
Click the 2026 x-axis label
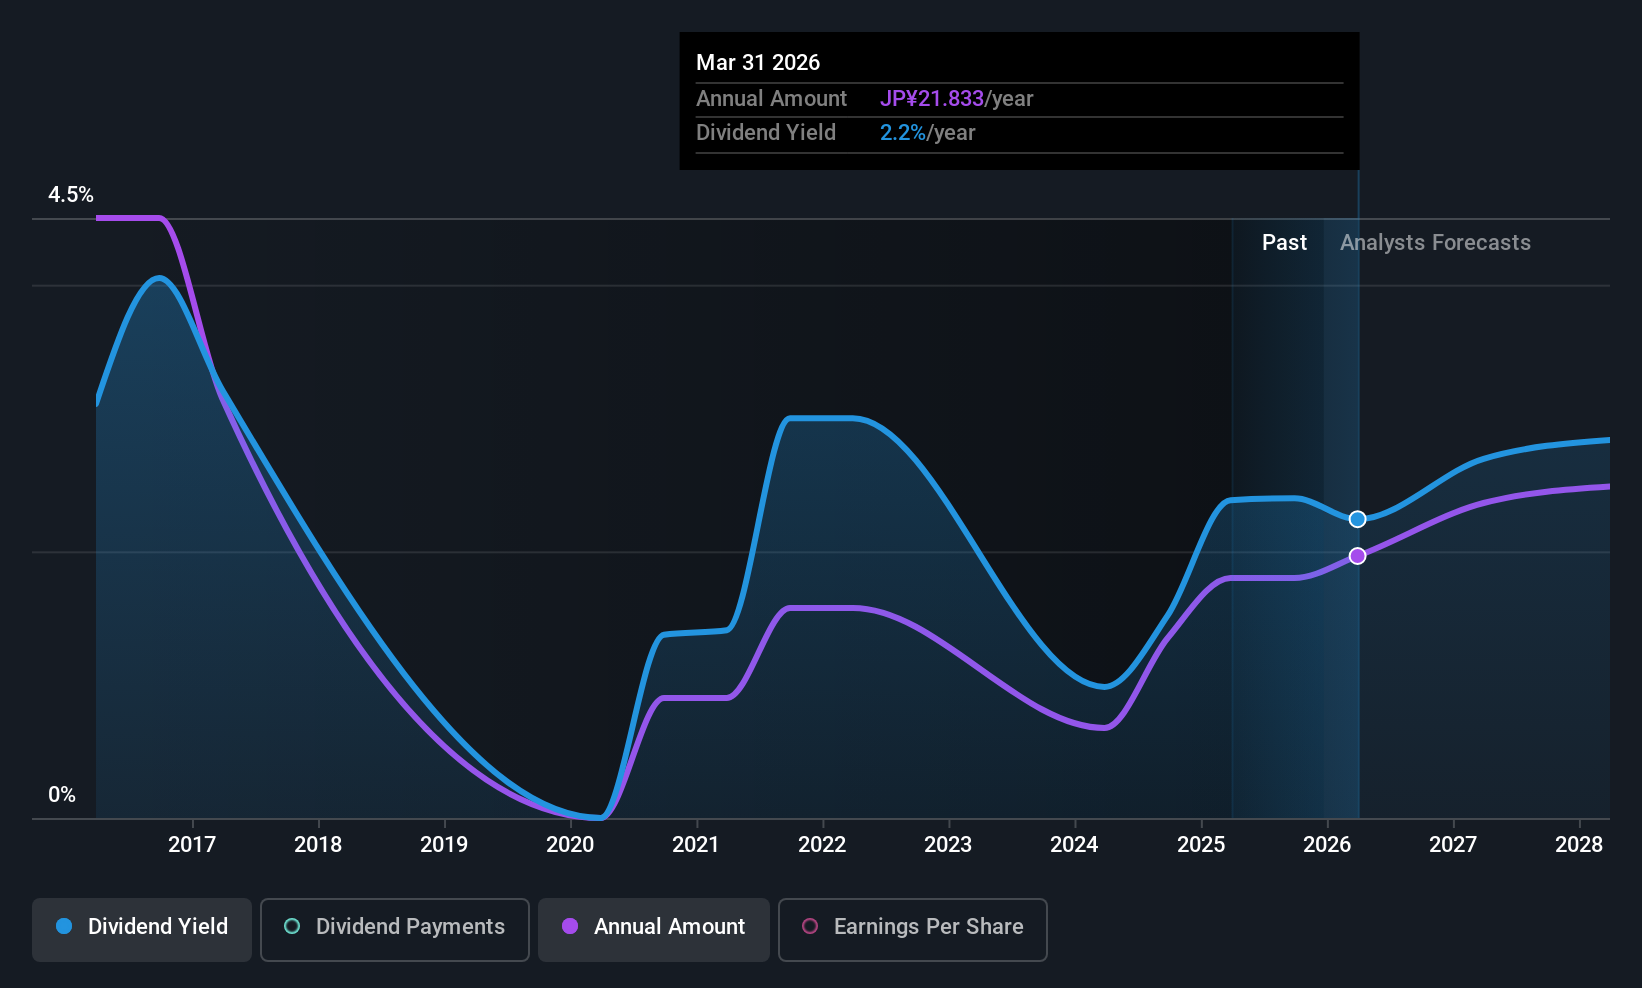click(x=1327, y=845)
